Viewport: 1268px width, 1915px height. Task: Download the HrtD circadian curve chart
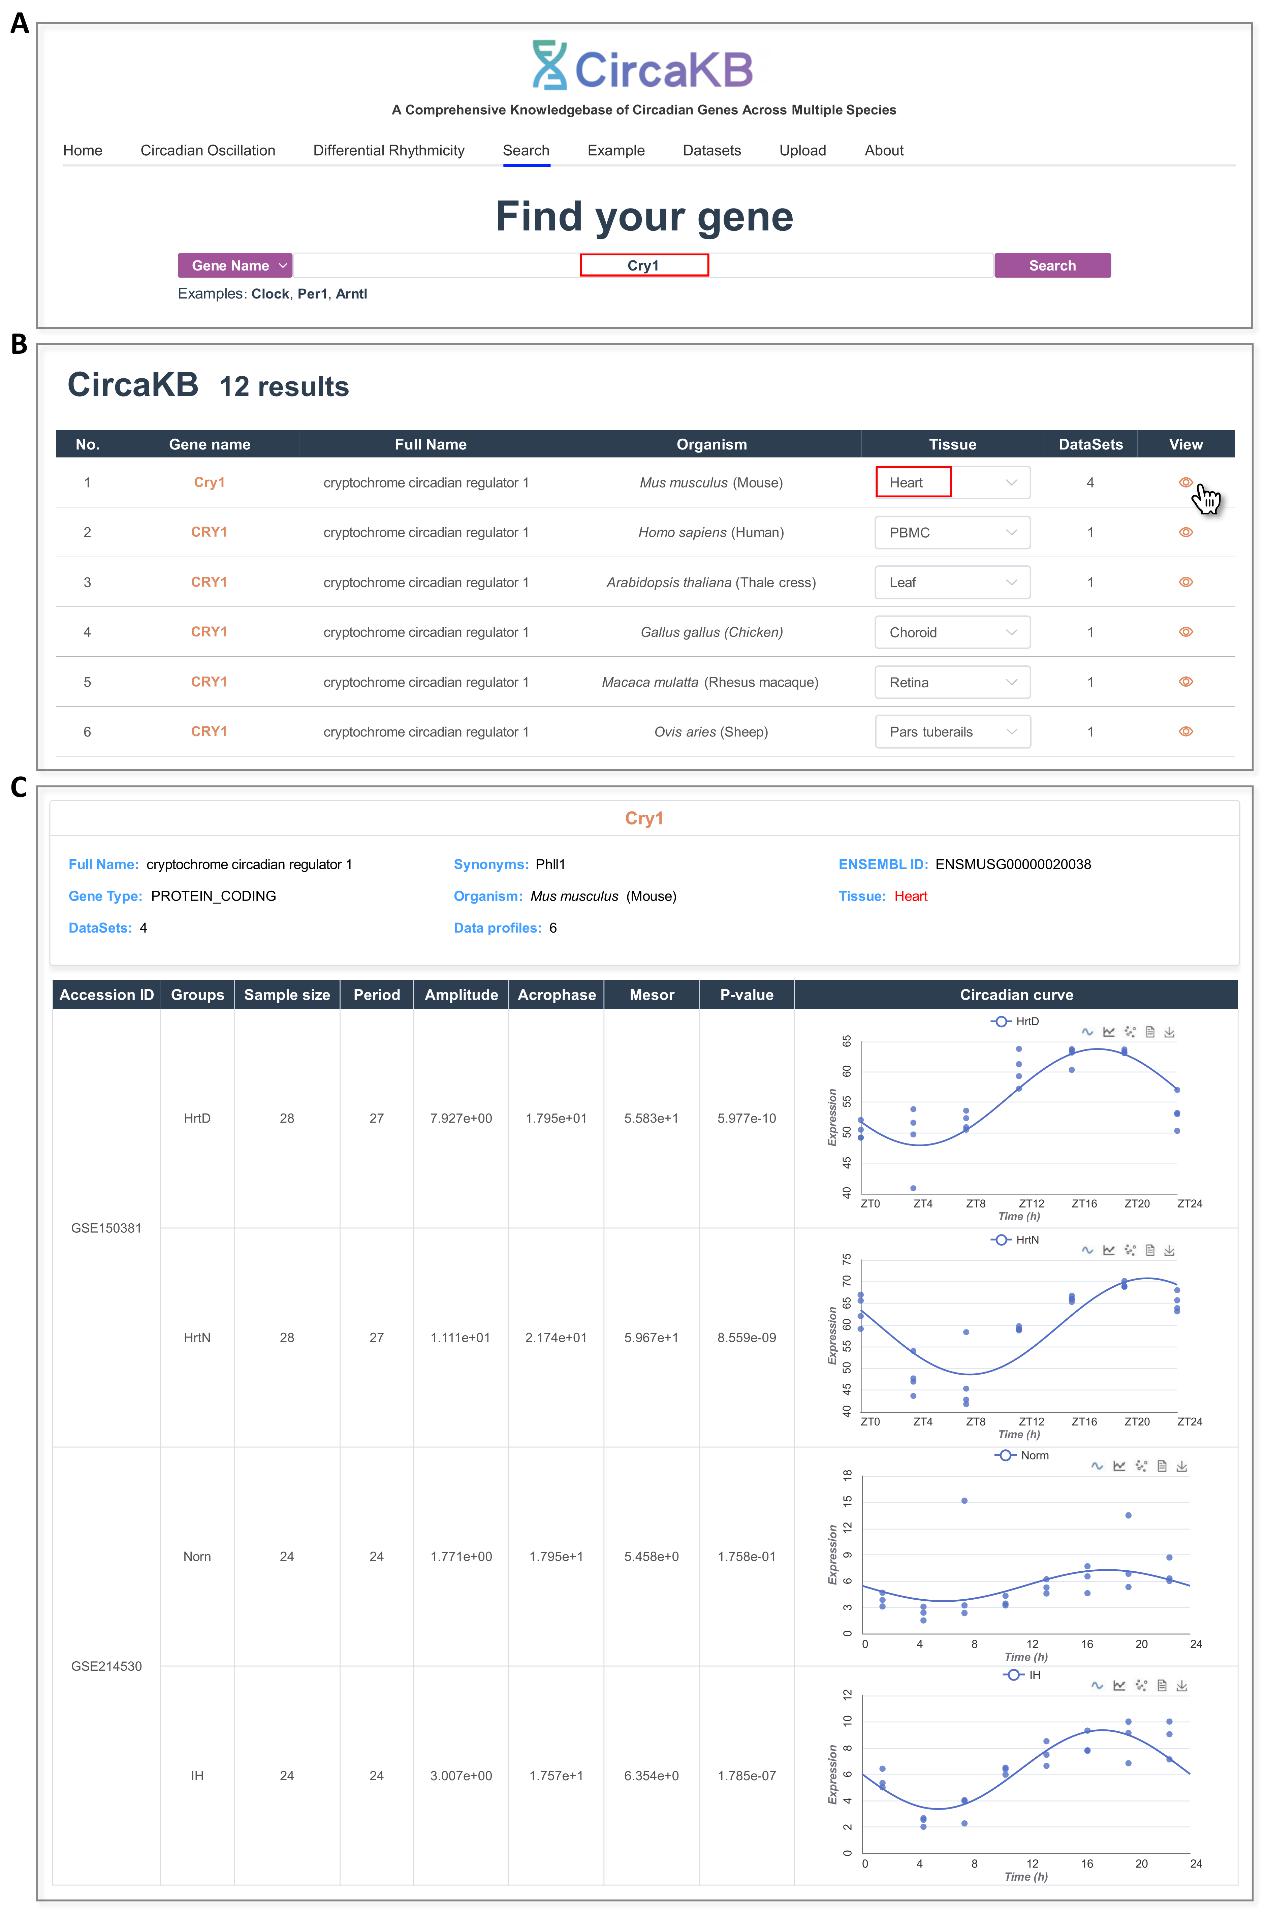pyautogui.click(x=1169, y=1033)
